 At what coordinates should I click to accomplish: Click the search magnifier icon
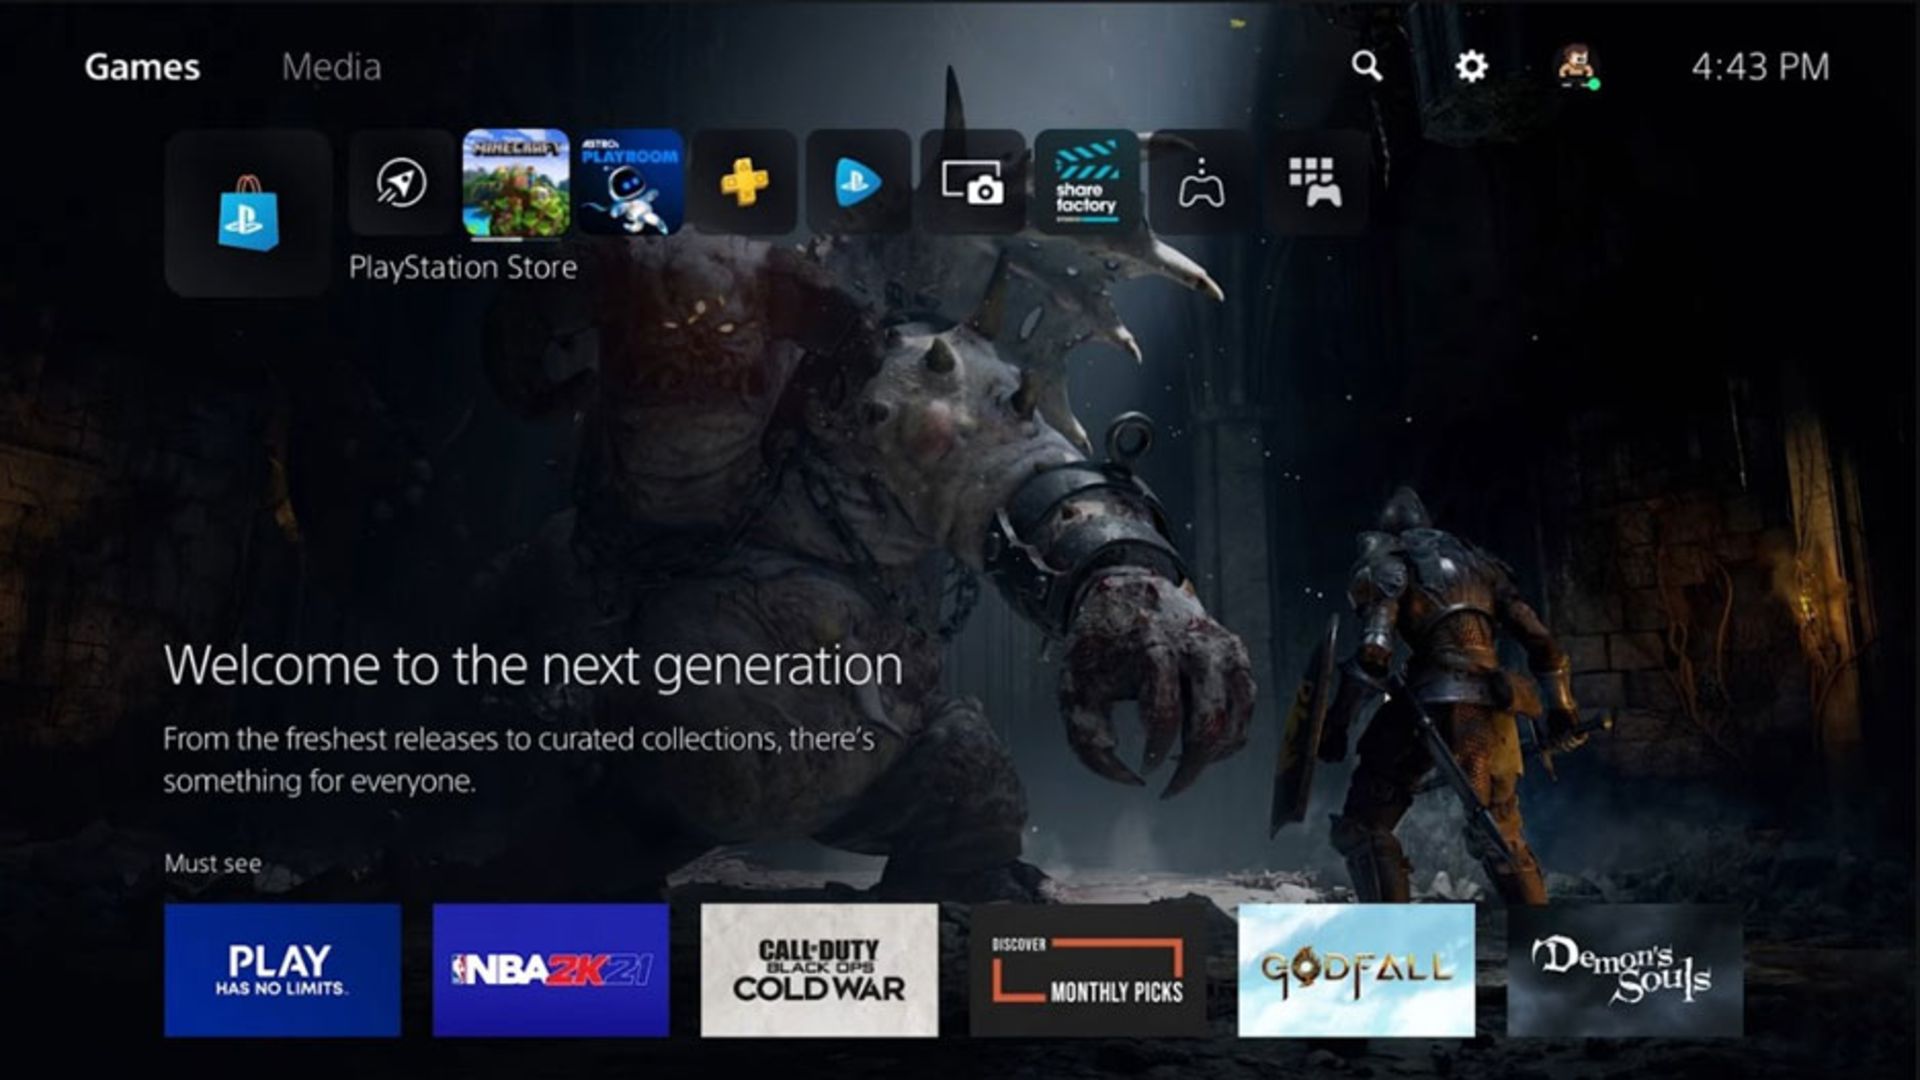[x=1367, y=66]
